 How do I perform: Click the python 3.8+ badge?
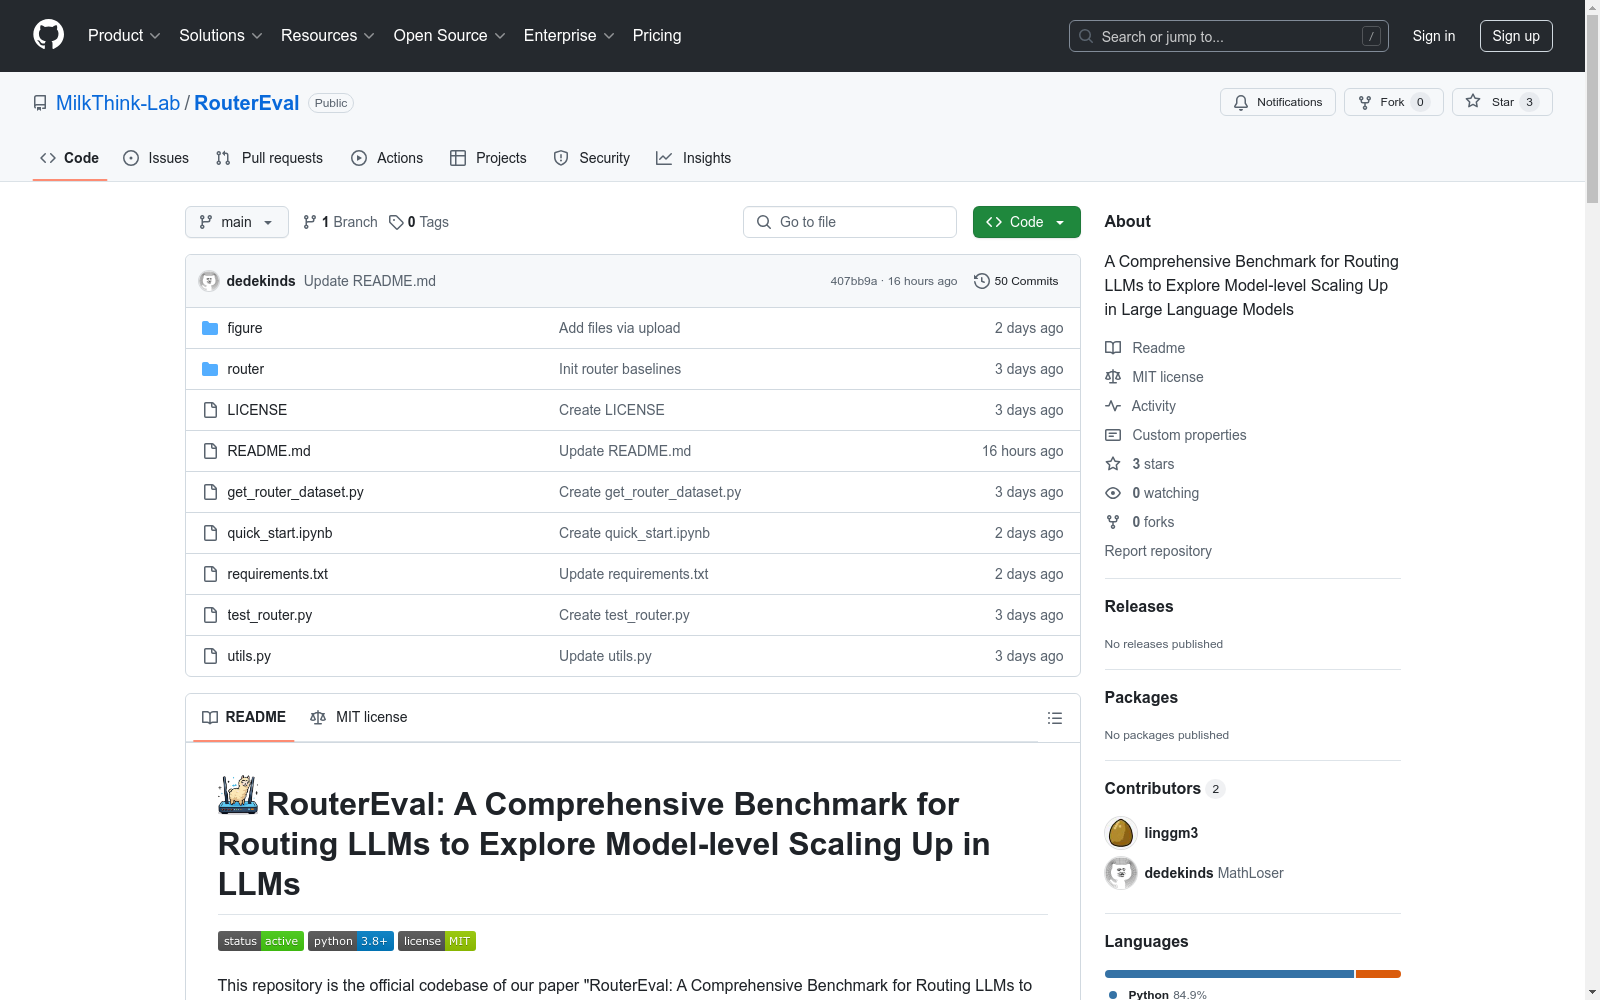351,941
